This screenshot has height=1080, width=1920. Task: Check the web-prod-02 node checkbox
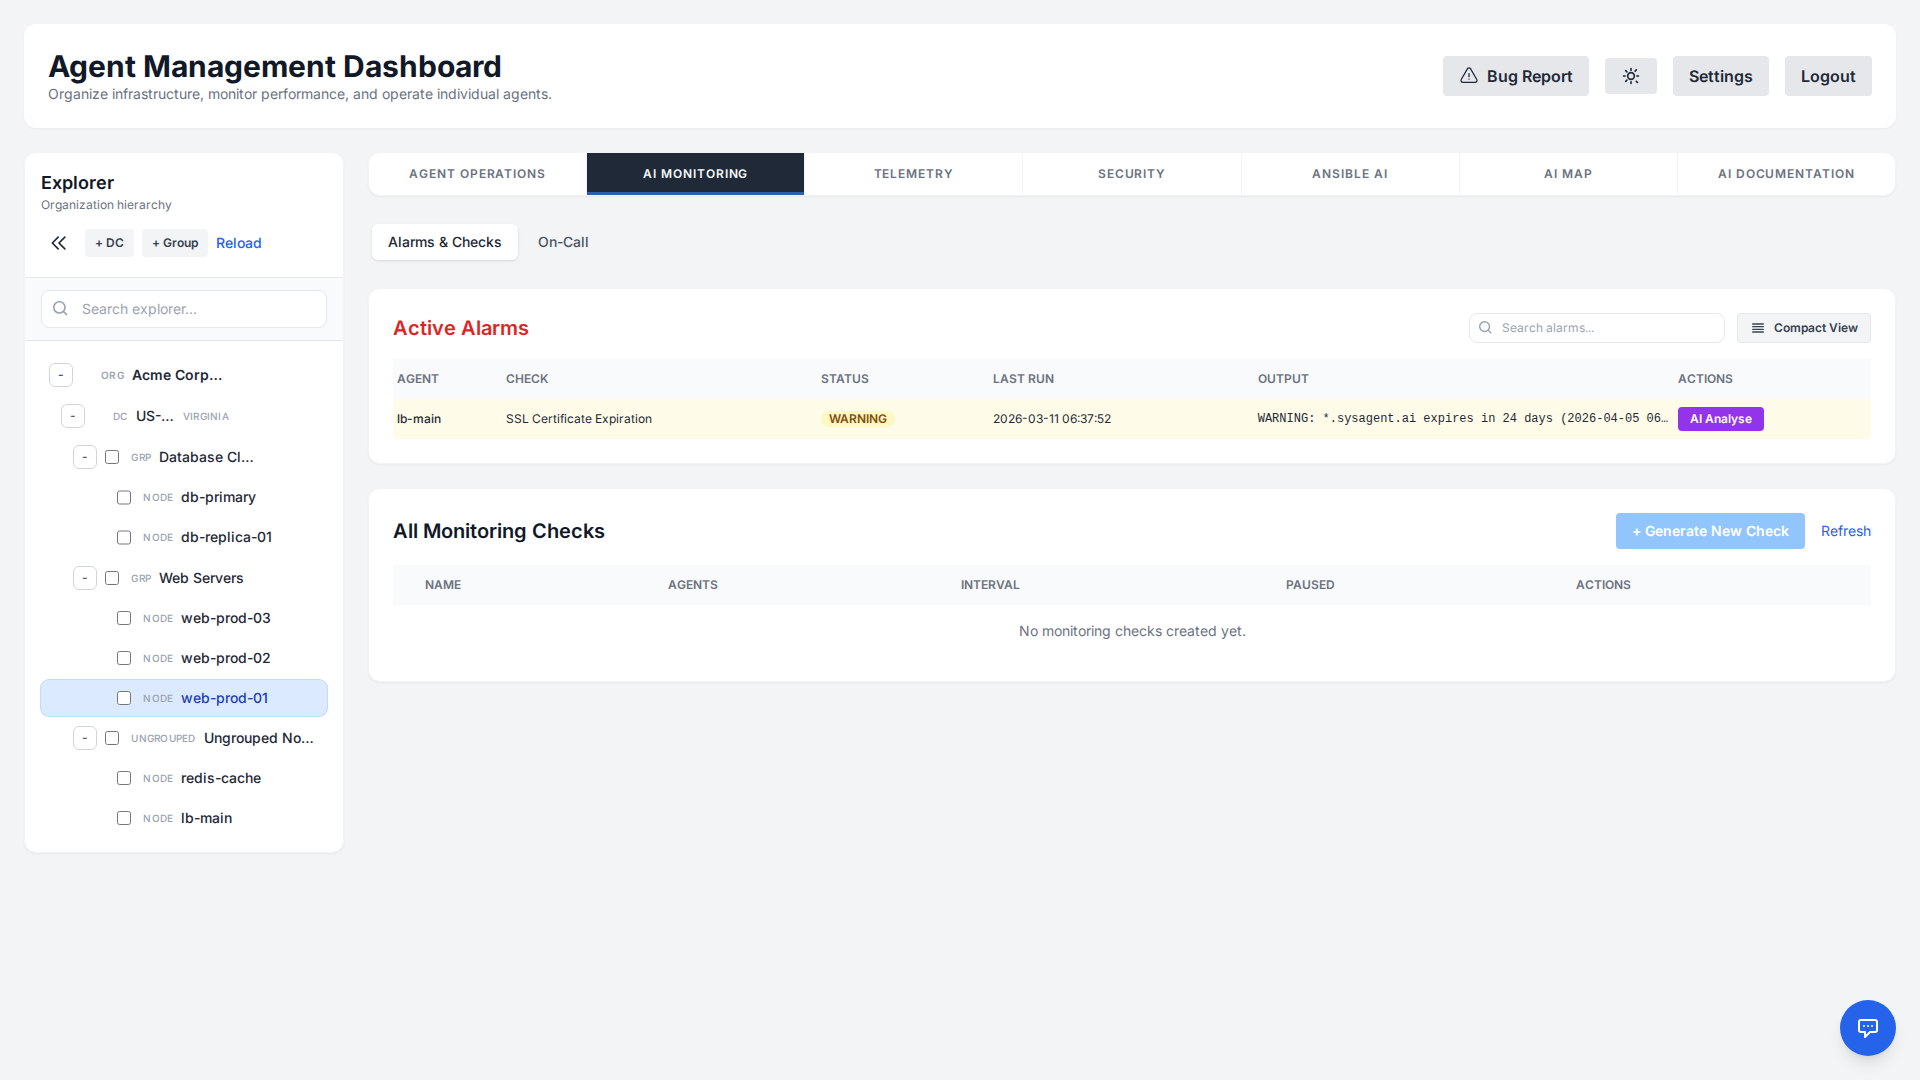click(124, 658)
